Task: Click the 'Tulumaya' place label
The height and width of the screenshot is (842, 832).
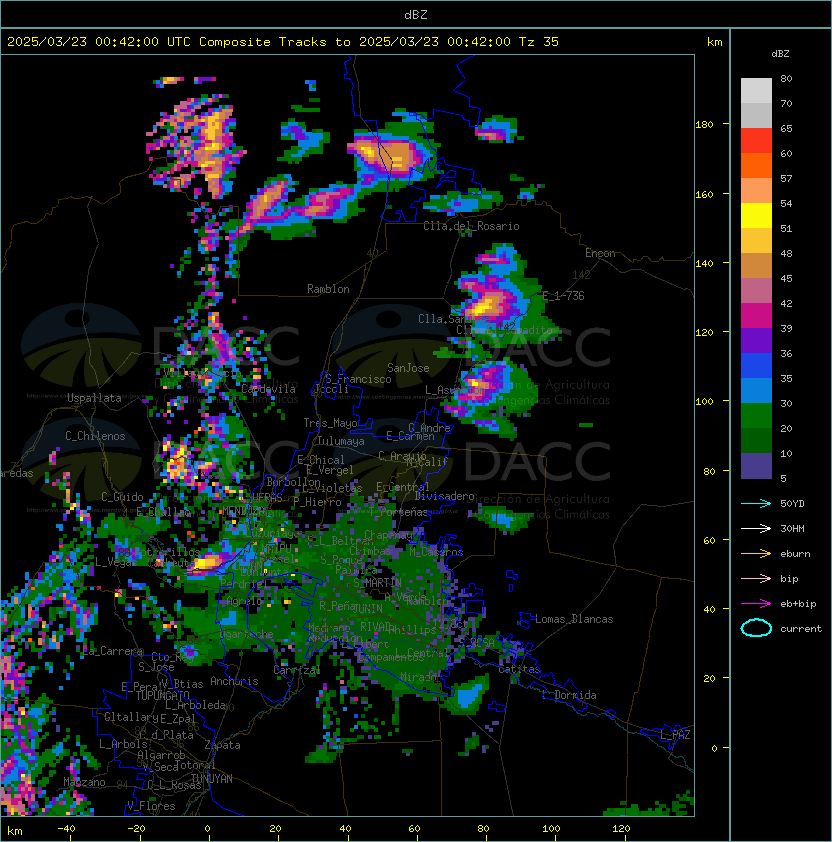Action: [x=341, y=441]
